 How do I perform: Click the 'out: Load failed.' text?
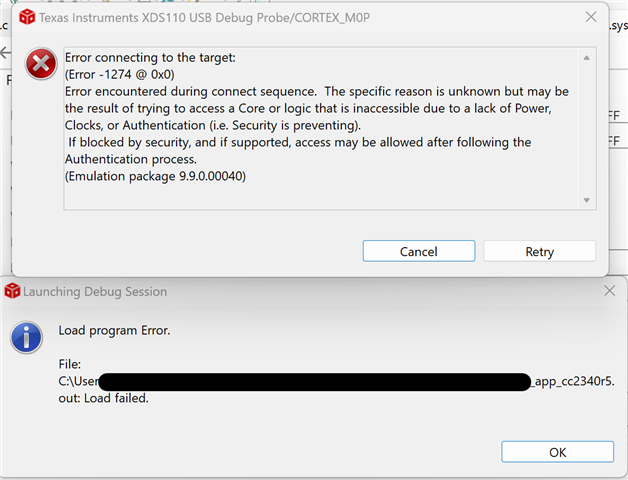point(104,398)
